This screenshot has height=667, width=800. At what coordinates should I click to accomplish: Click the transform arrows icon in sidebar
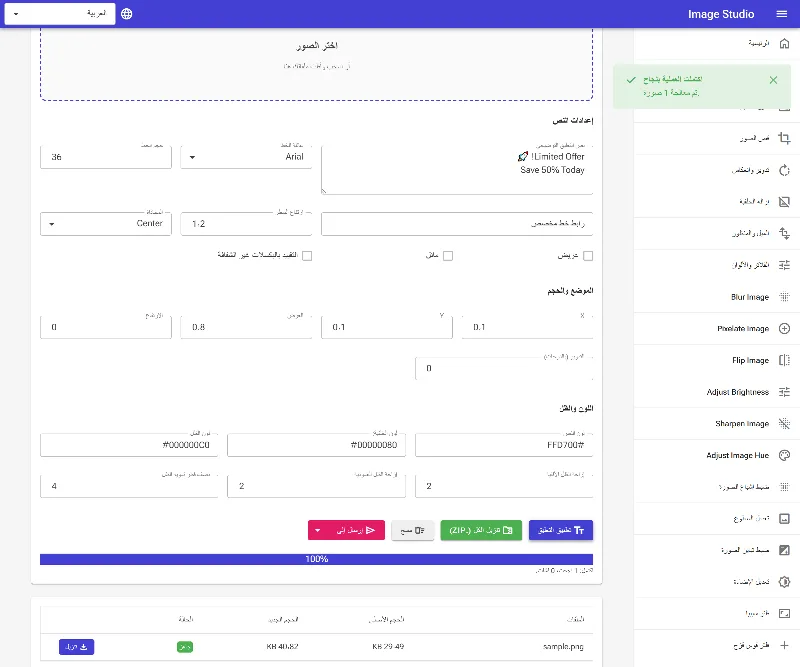784,233
